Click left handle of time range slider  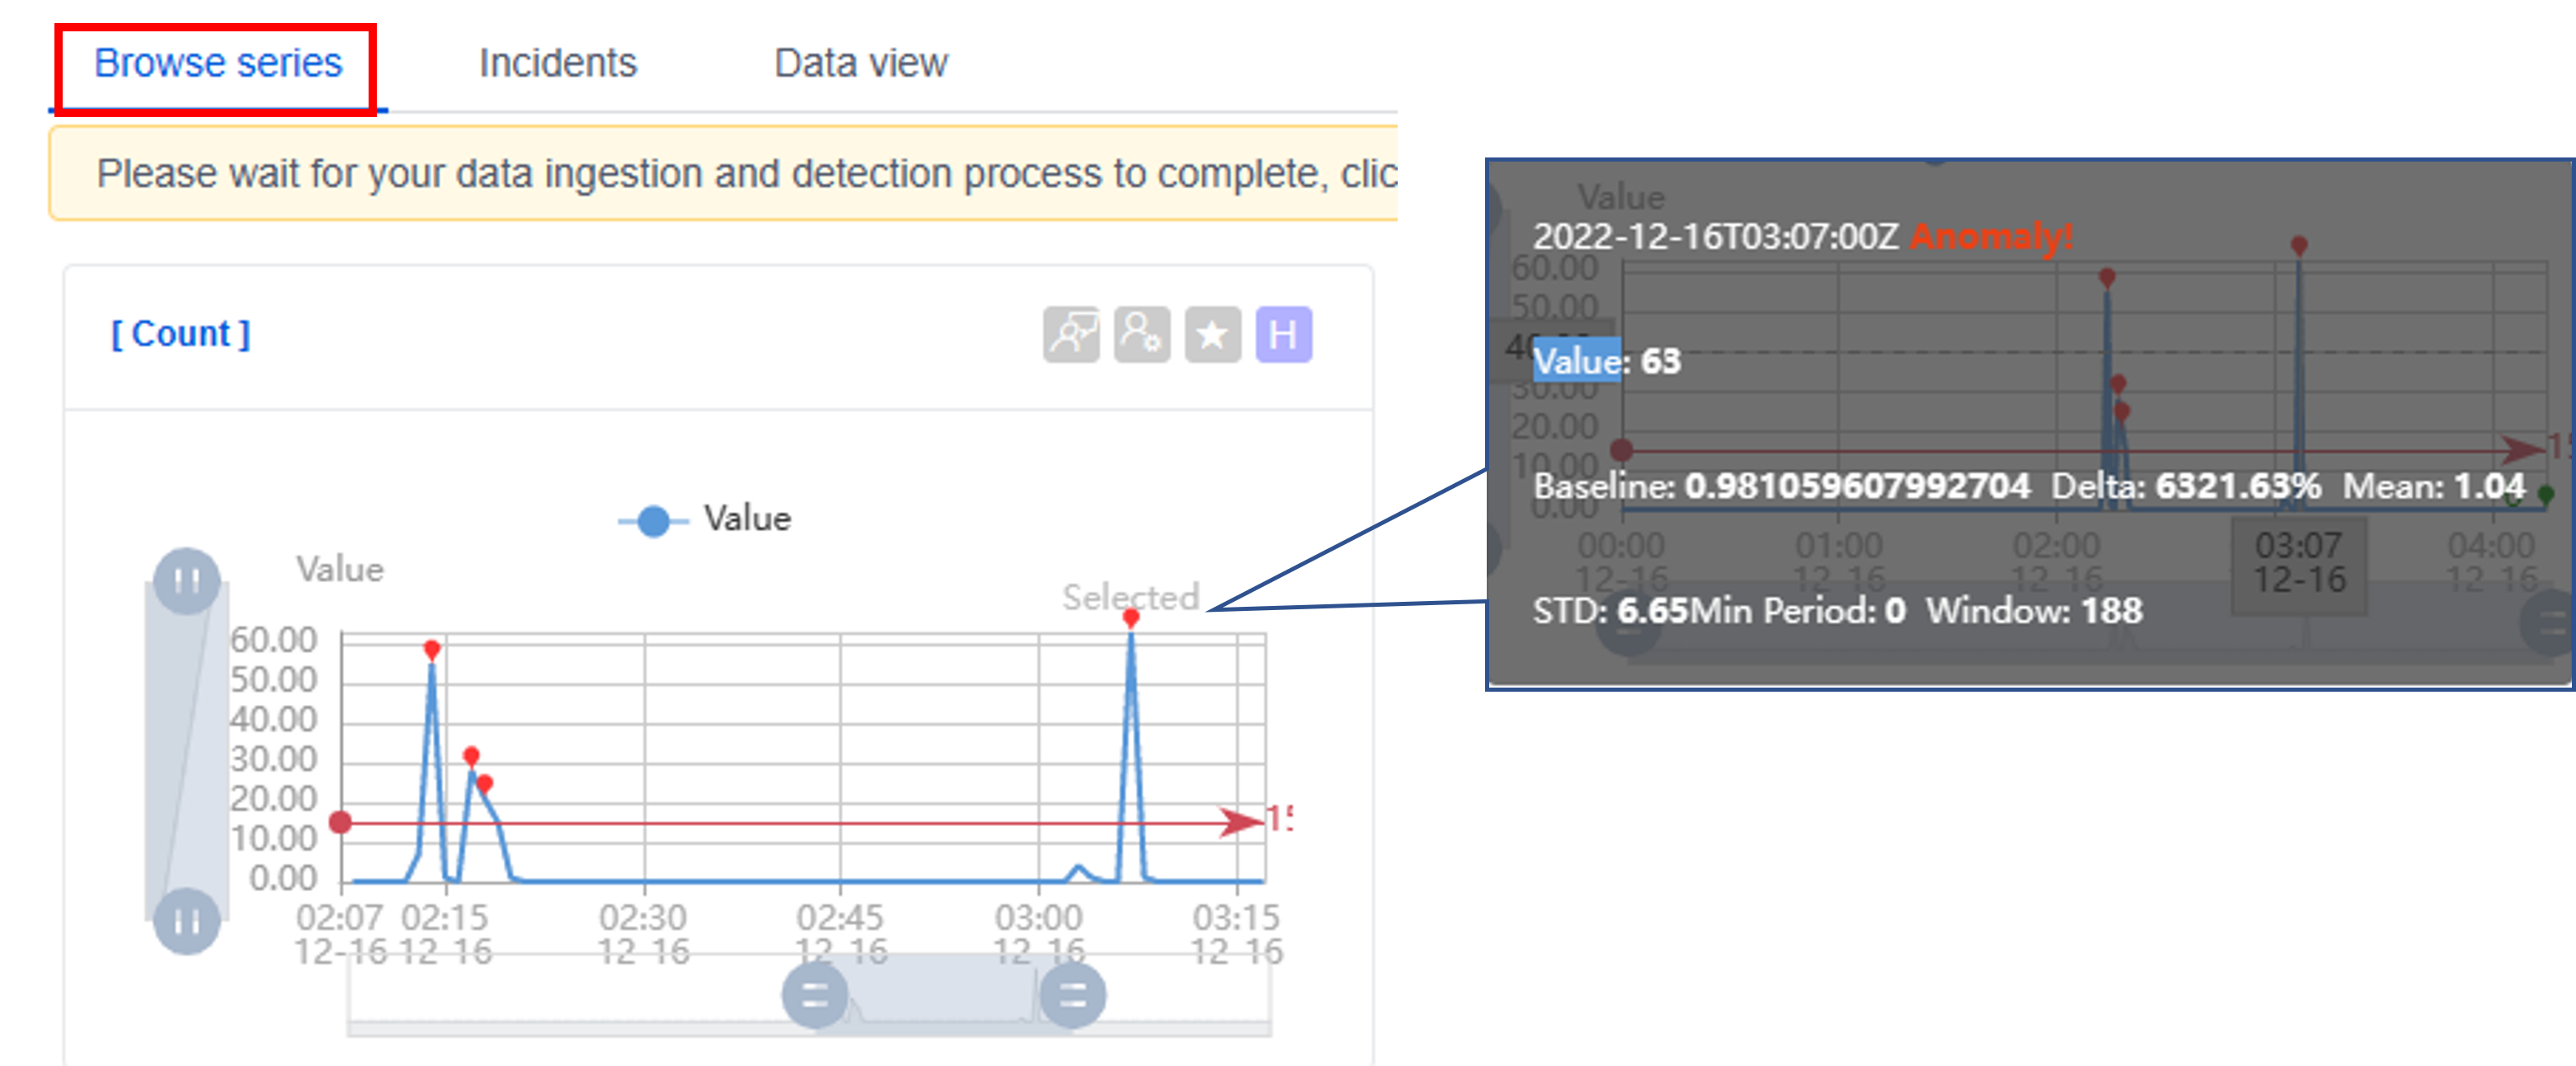point(814,995)
